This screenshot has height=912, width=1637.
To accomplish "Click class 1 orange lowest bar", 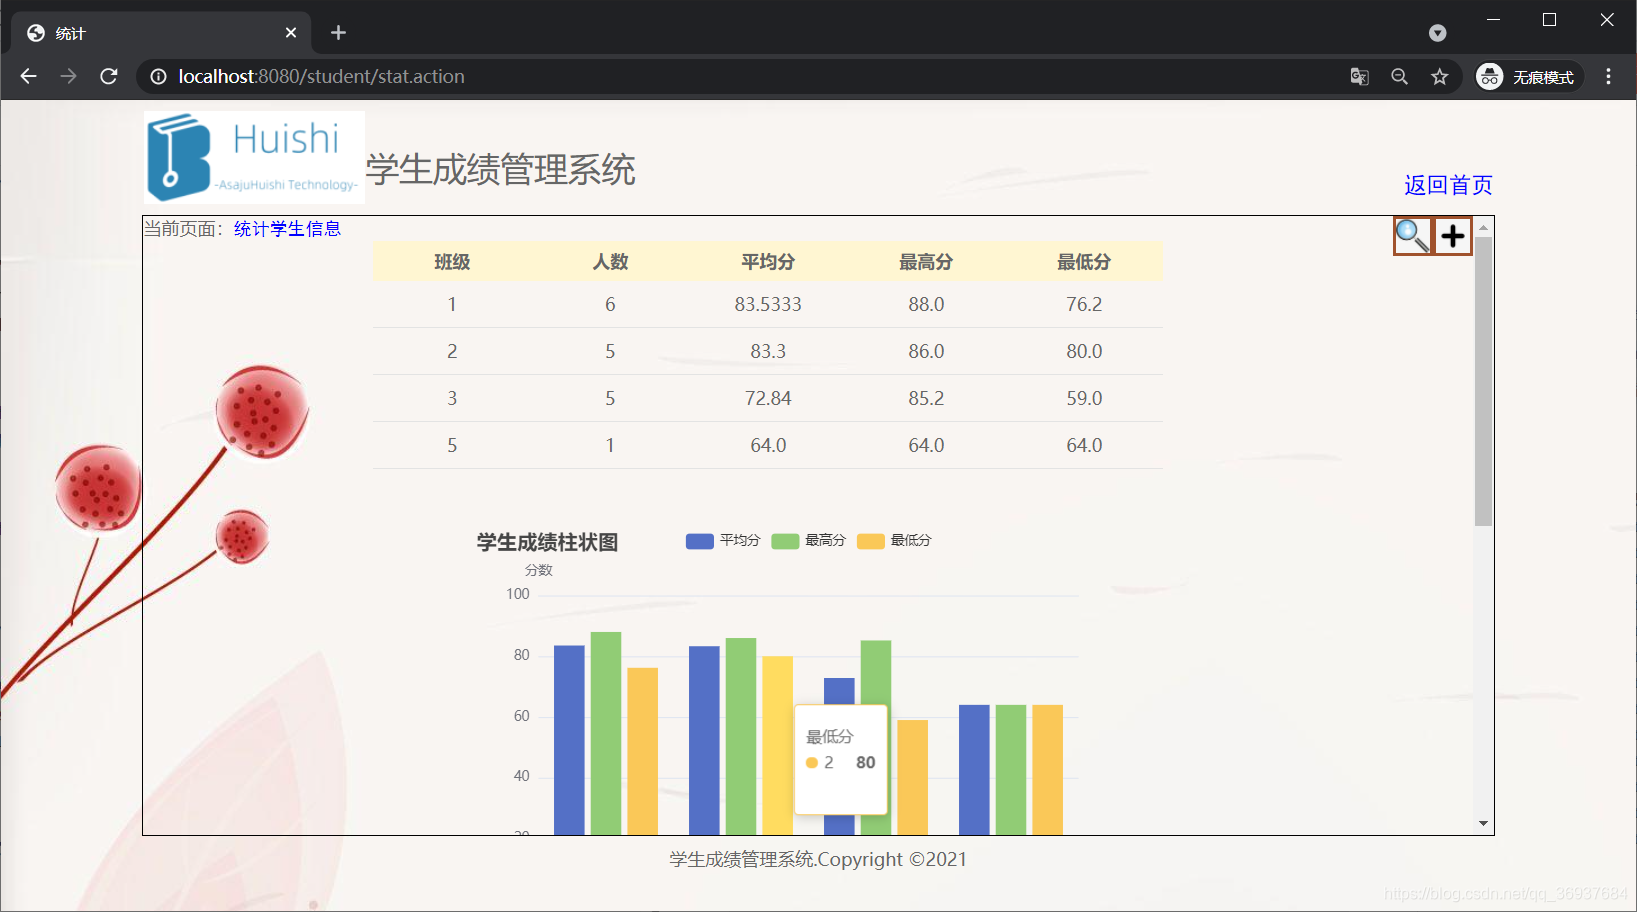I will point(642,751).
